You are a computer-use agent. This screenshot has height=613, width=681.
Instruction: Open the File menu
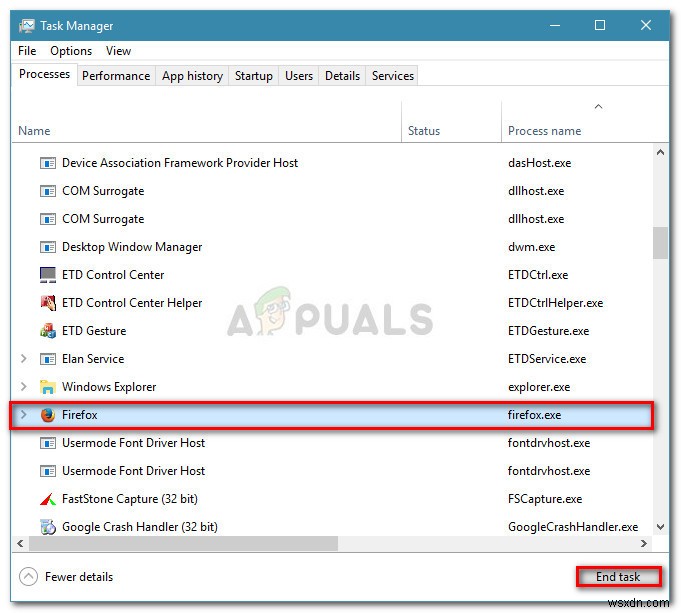tap(27, 51)
